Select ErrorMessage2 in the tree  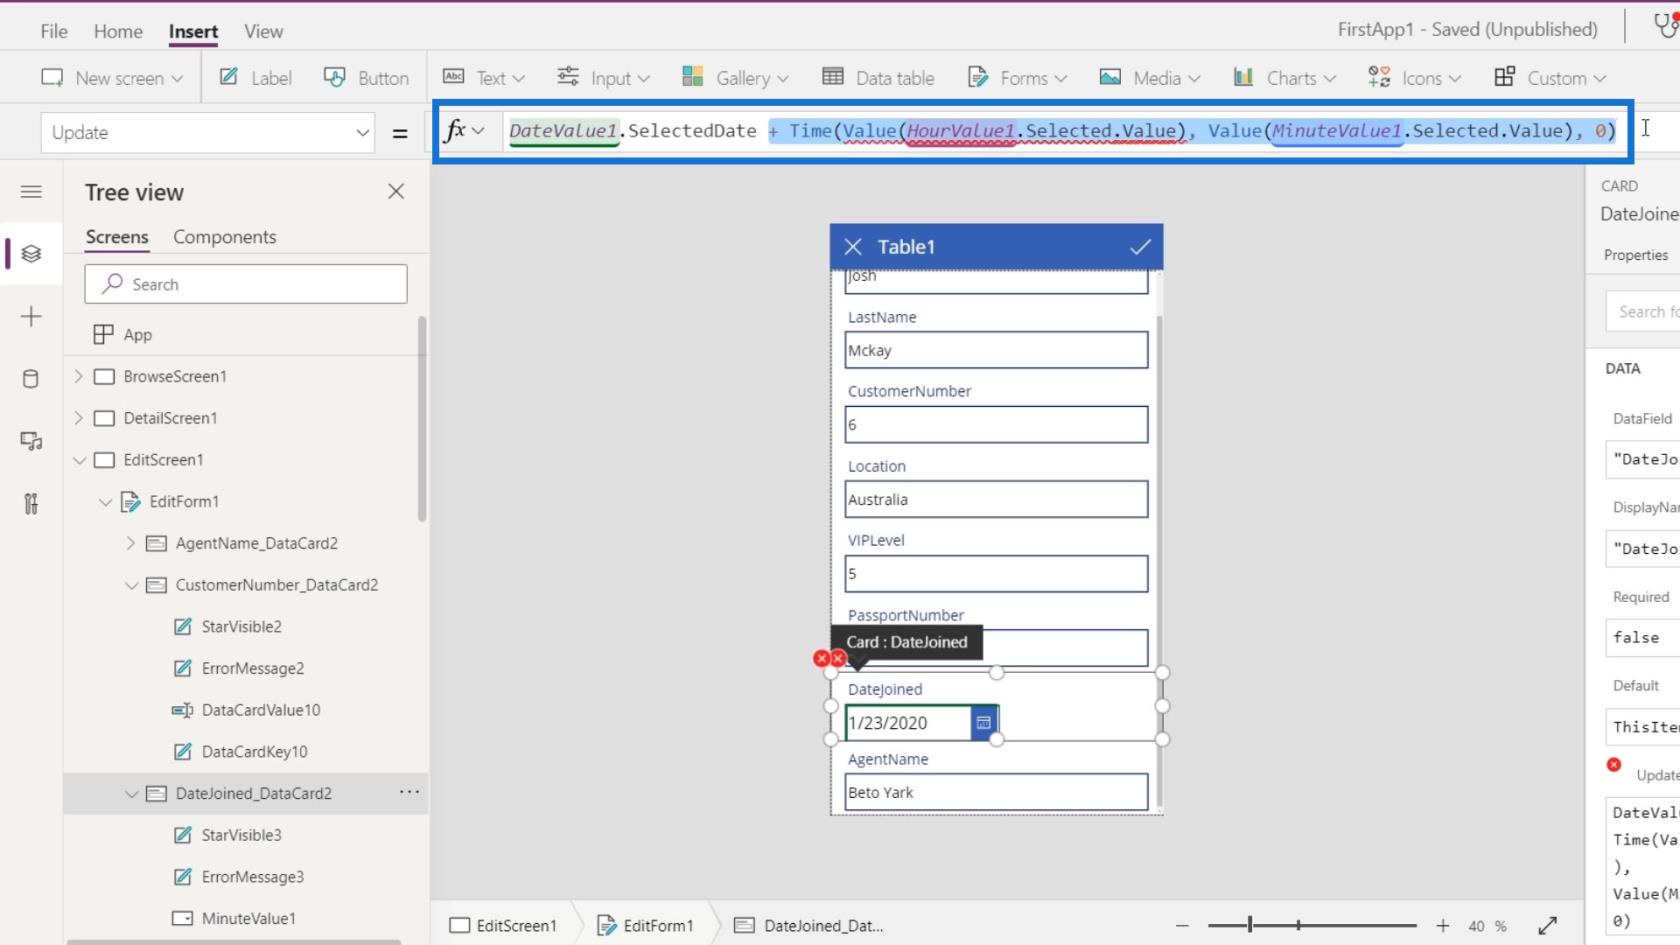point(253,668)
